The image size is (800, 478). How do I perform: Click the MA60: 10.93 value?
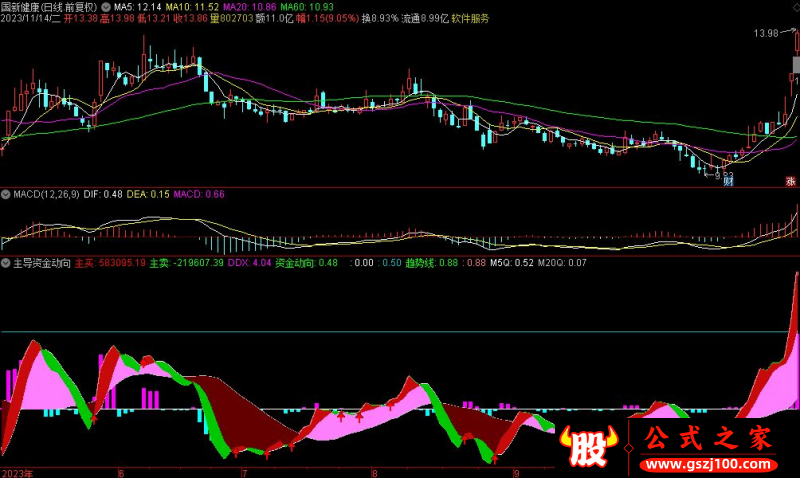pos(307,7)
